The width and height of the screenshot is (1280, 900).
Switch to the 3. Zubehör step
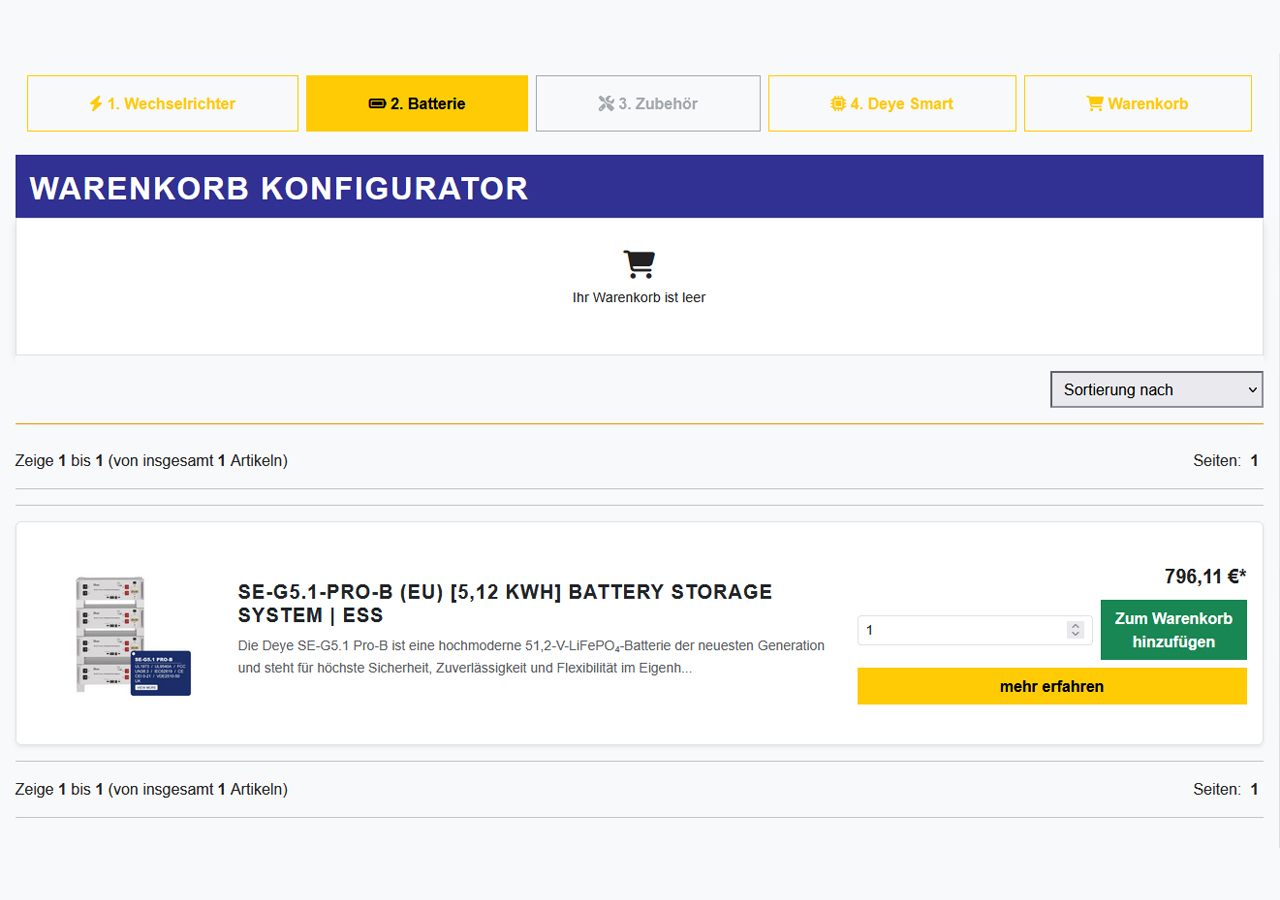648,103
